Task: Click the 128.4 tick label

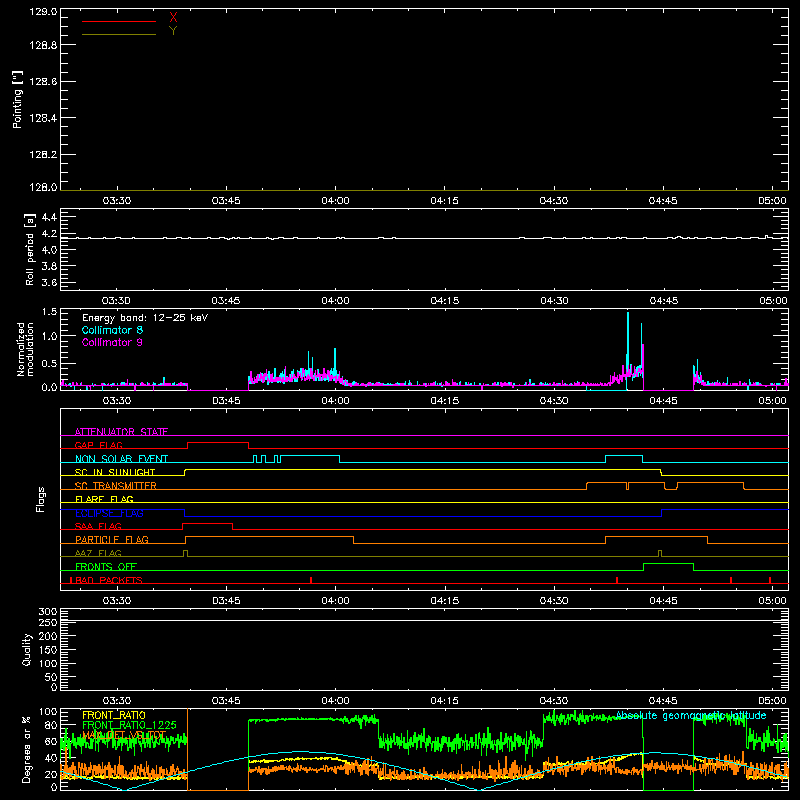Action: point(43,118)
